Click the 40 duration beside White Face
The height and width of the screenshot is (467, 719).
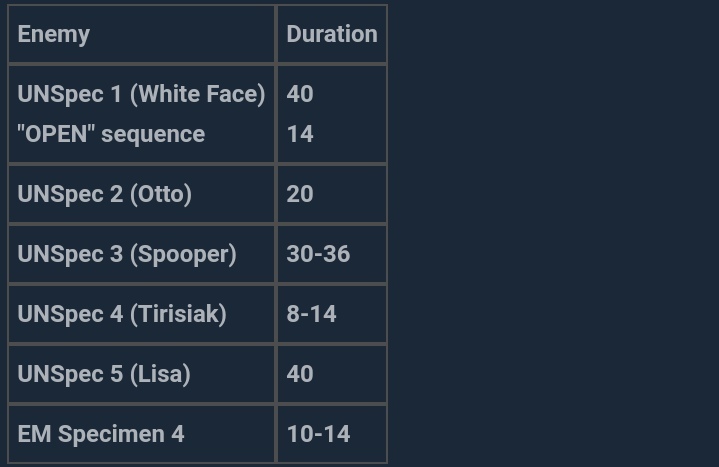[x=300, y=94]
